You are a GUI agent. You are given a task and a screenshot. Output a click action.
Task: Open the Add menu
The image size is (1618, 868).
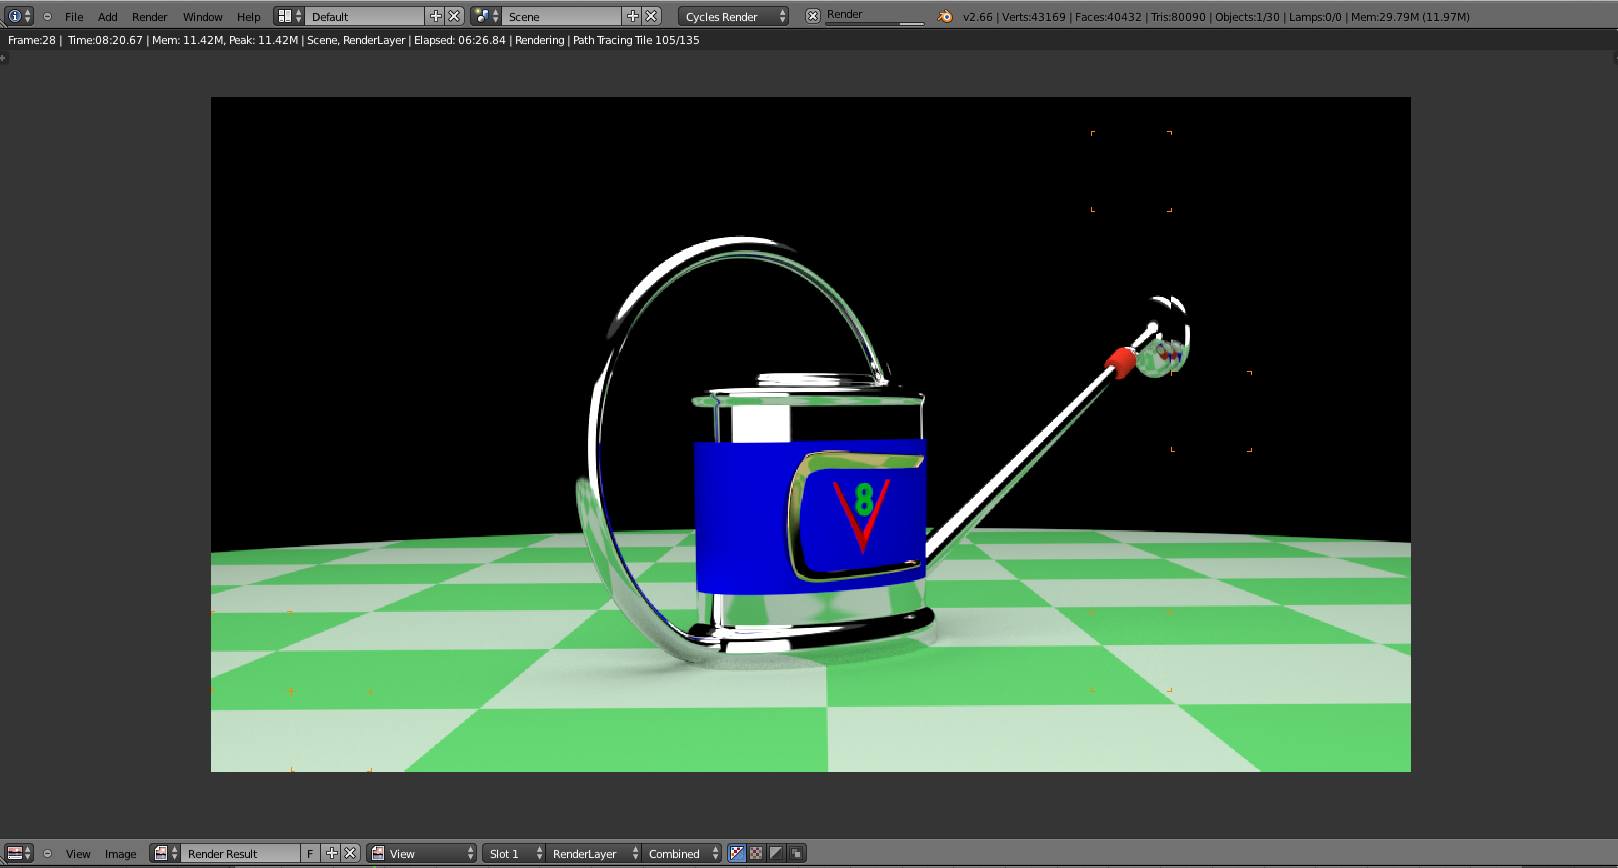point(108,17)
